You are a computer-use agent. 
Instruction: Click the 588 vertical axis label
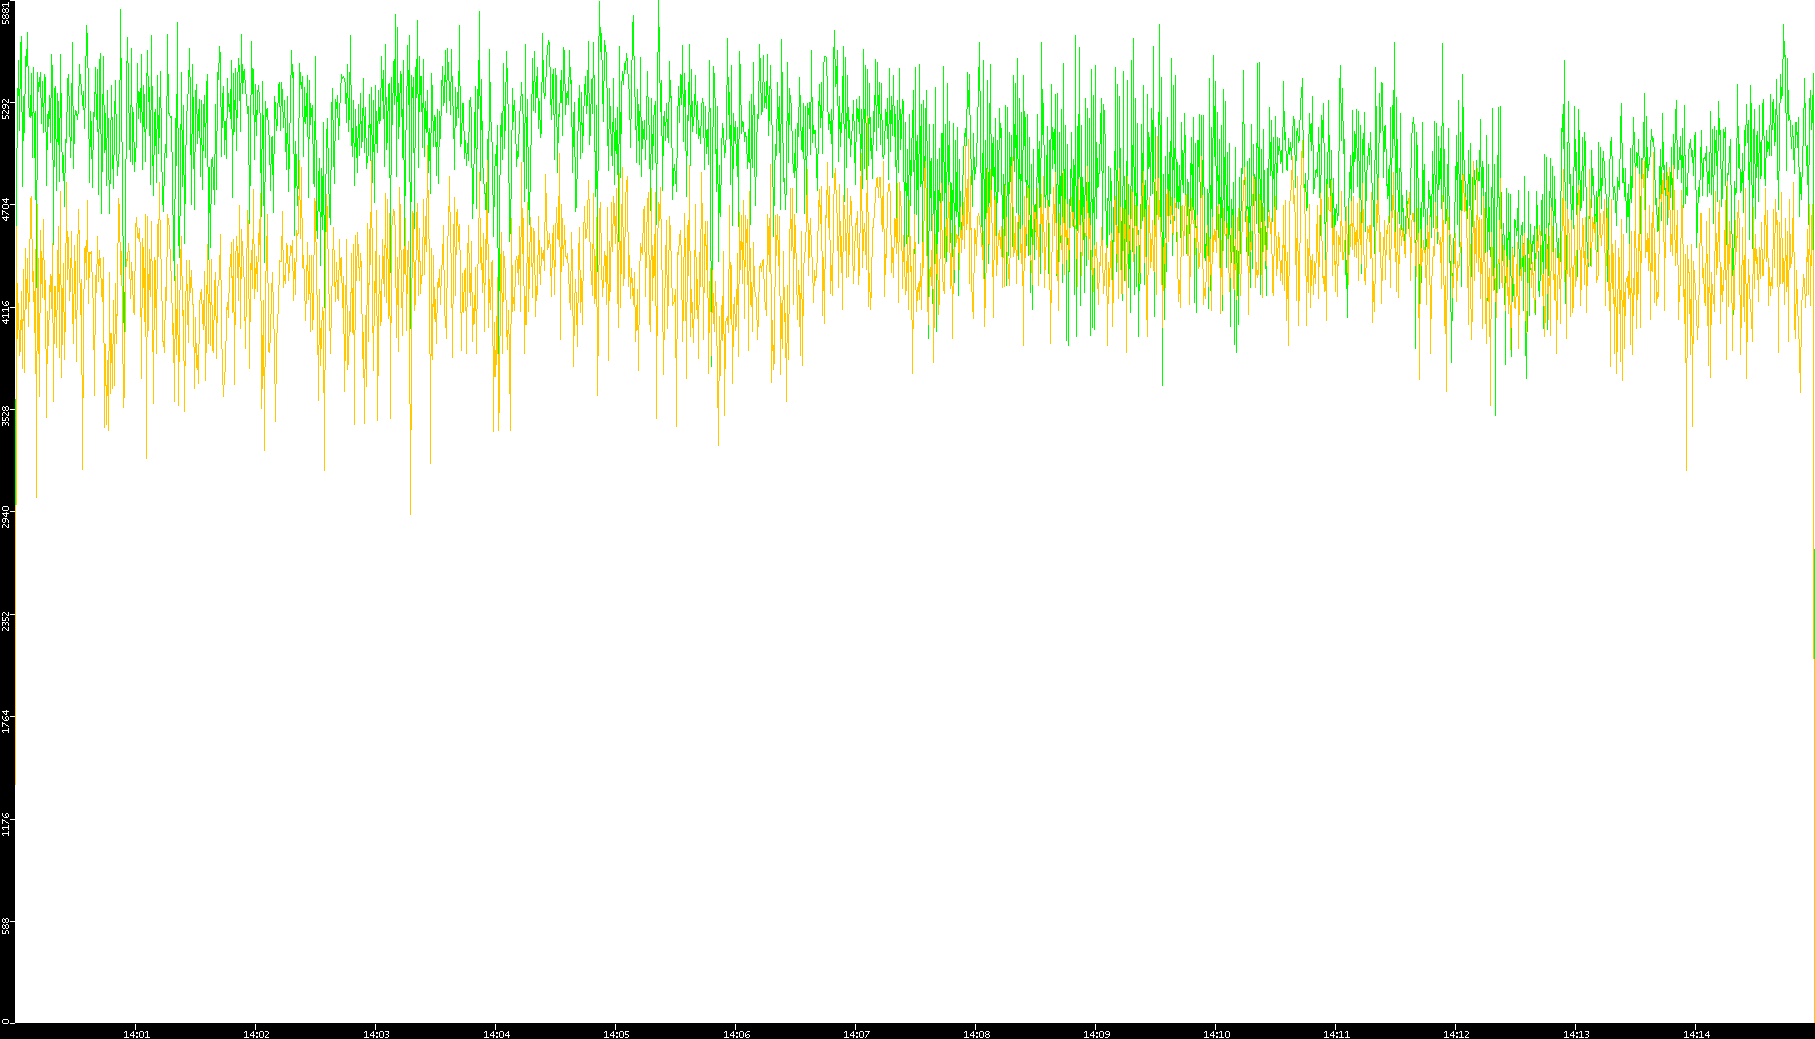7,926
